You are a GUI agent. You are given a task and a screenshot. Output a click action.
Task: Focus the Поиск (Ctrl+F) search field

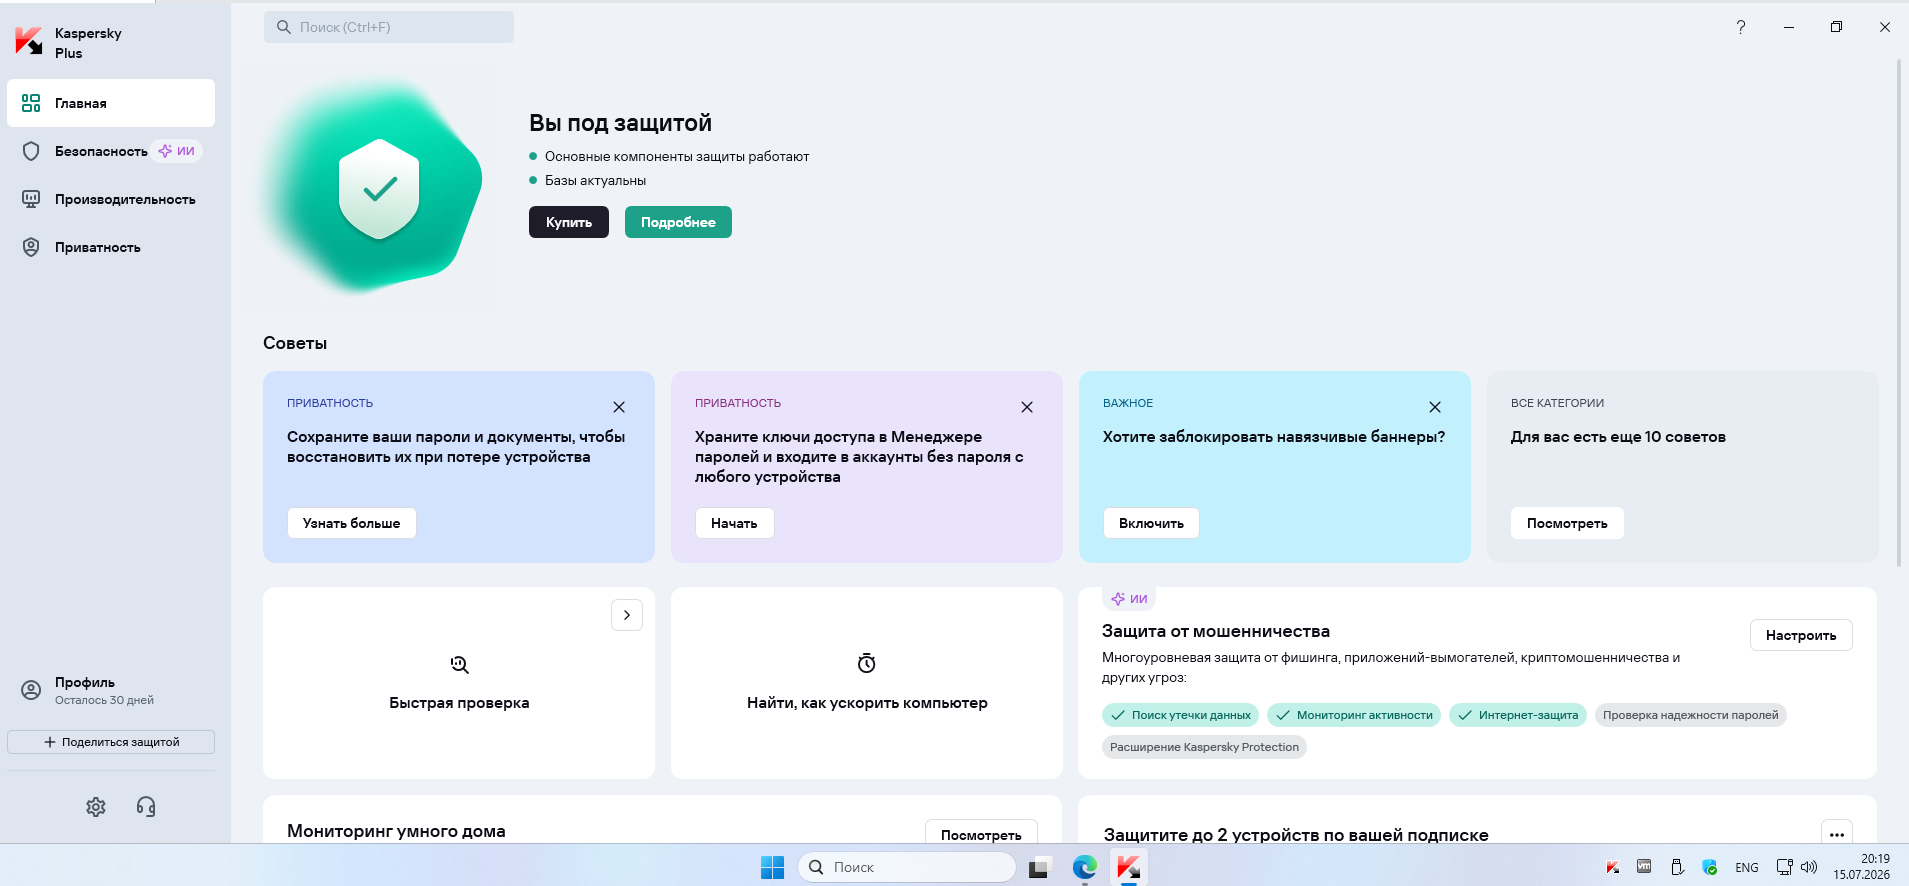(x=389, y=27)
